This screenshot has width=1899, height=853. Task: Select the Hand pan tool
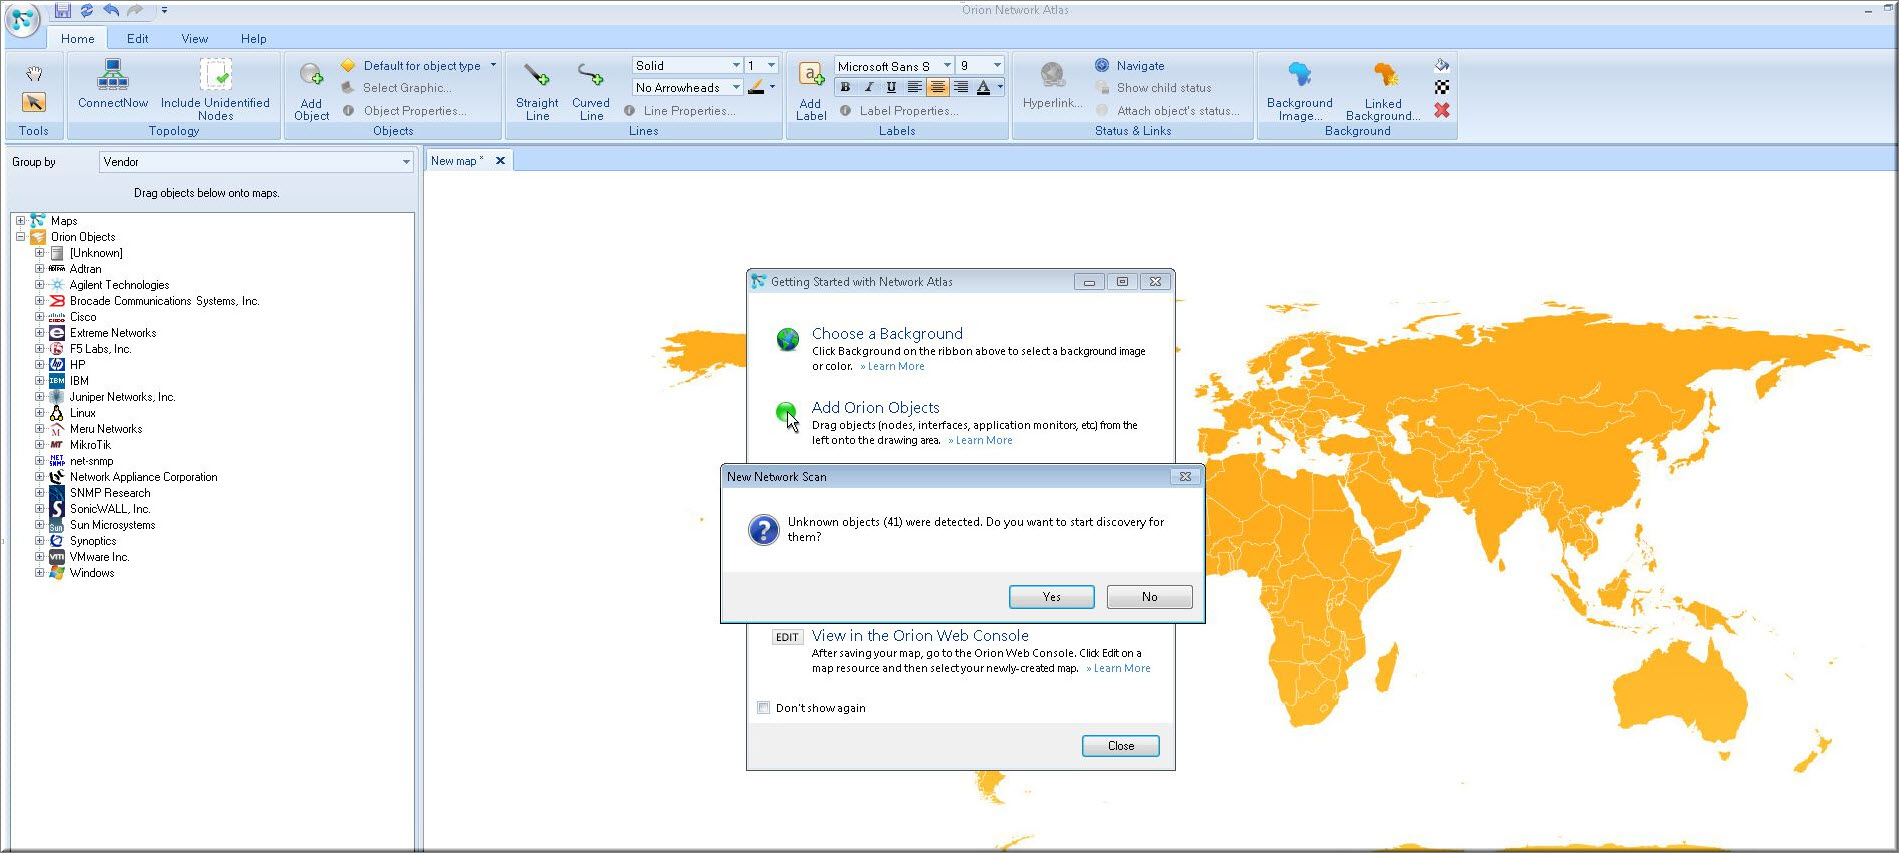click(x=34, y=74)
